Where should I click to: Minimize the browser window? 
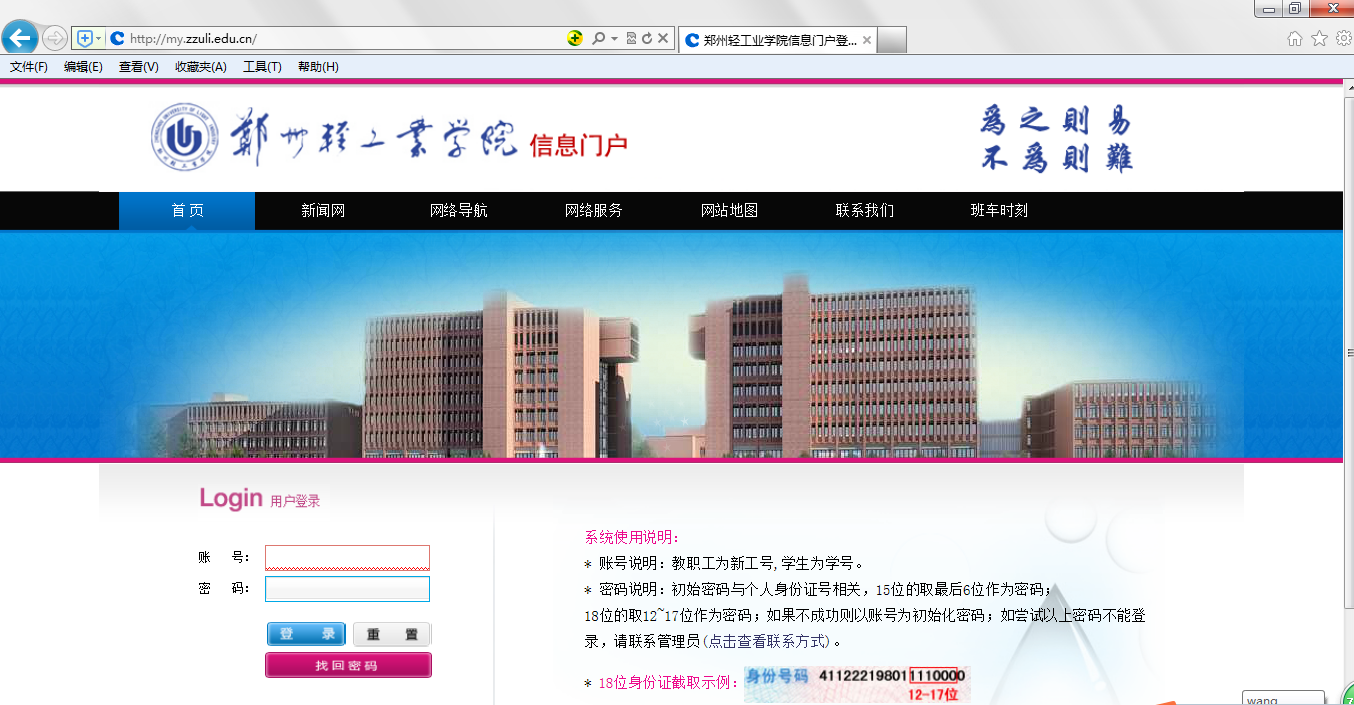click(1269, 8)
